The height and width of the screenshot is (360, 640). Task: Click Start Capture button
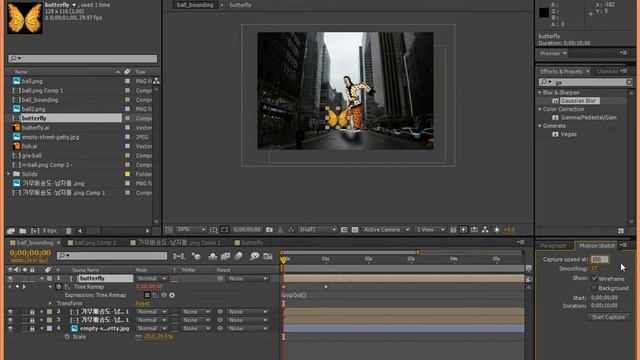(x=608, y=317)
